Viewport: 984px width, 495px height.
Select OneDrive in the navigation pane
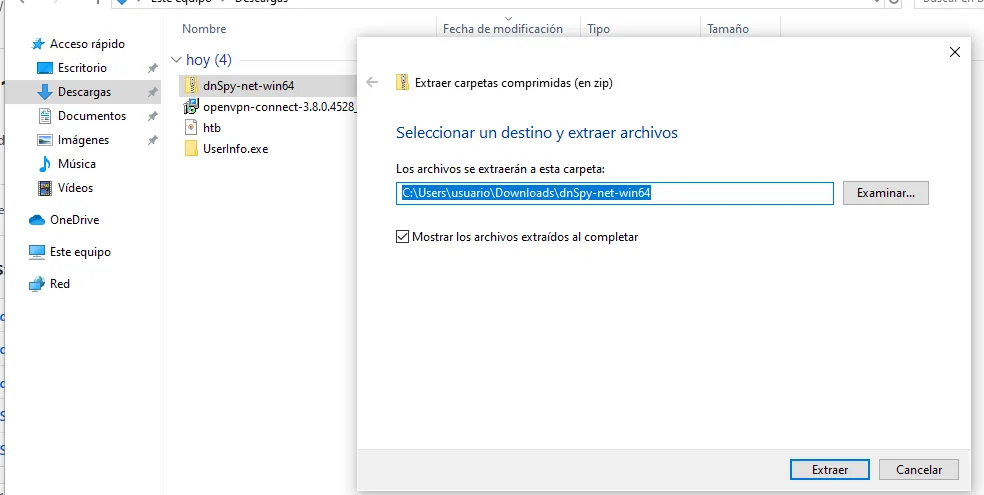tap(75, 220)
